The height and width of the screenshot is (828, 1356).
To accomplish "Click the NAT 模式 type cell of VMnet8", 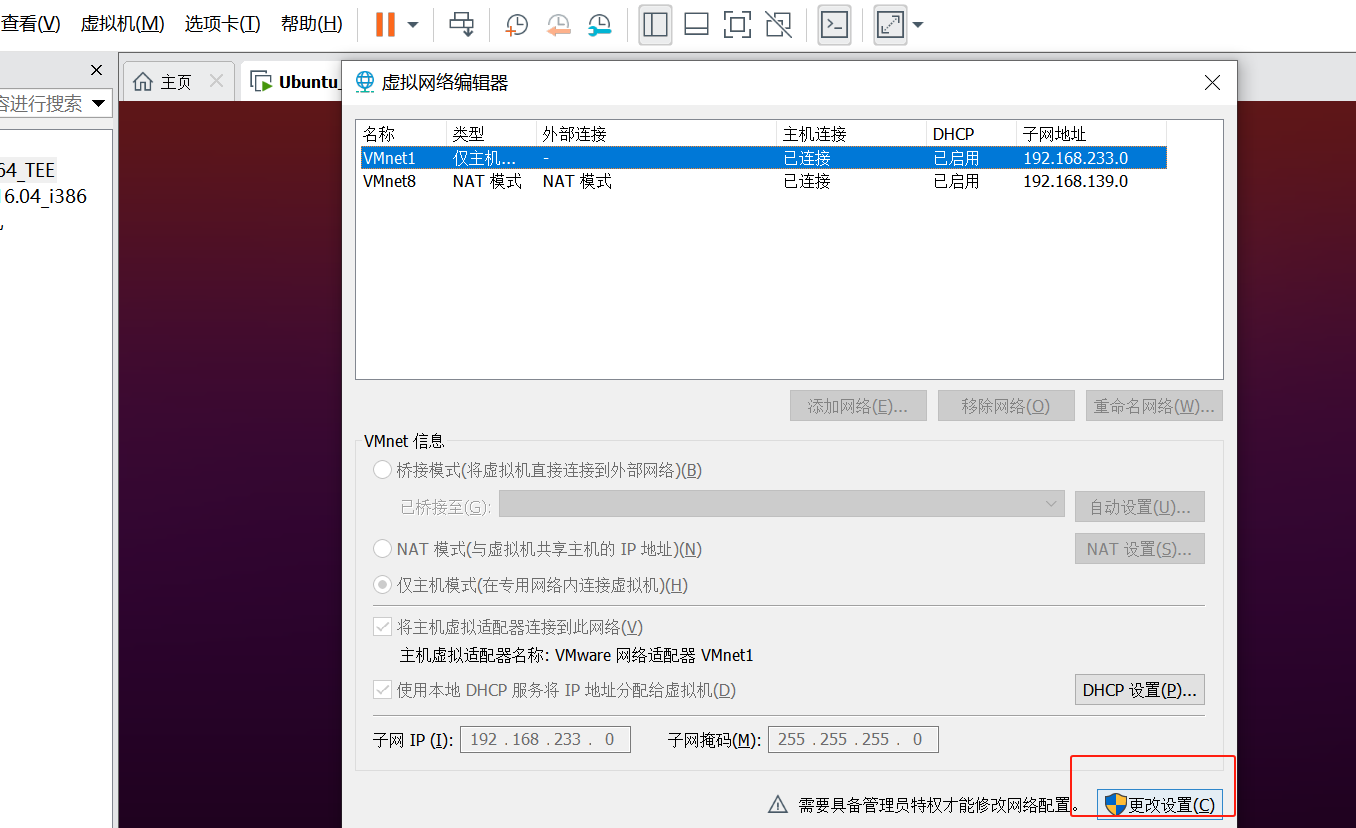I will [487, 181].
